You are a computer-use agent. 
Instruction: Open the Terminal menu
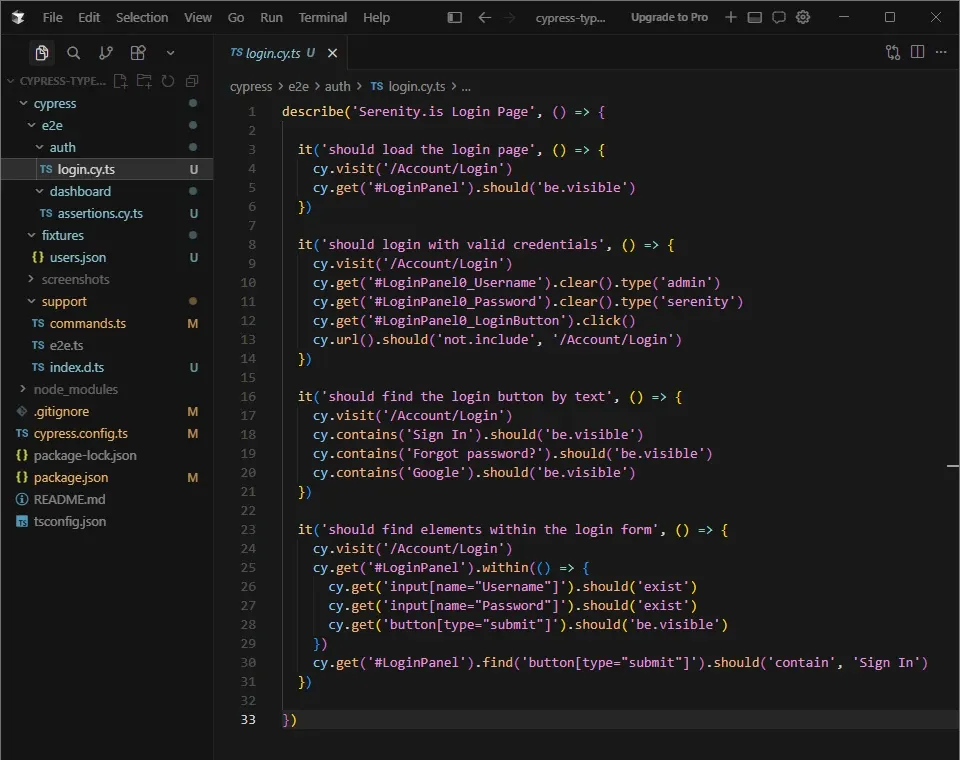pyautogui.click(x=323, y=18)
